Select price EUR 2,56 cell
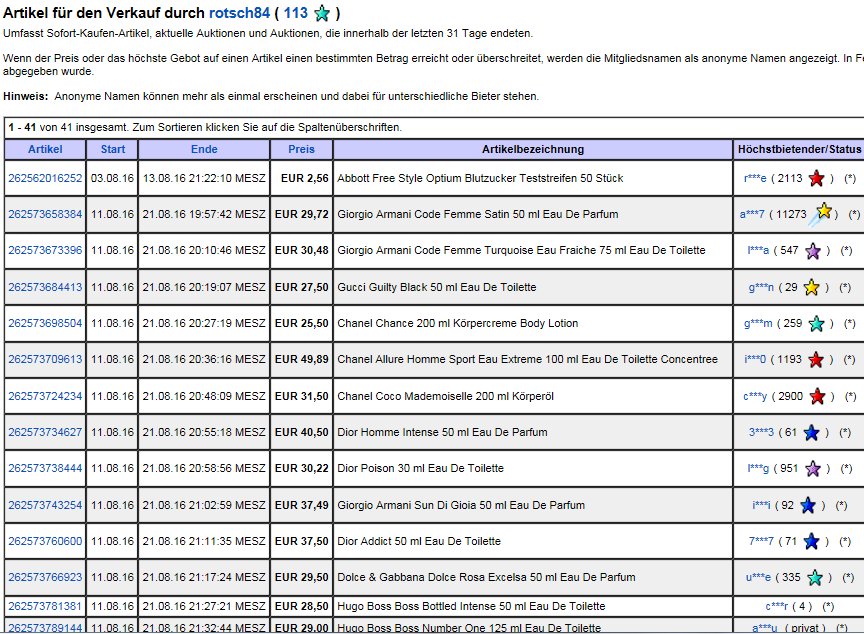864x634 pixels. point(301,178)
